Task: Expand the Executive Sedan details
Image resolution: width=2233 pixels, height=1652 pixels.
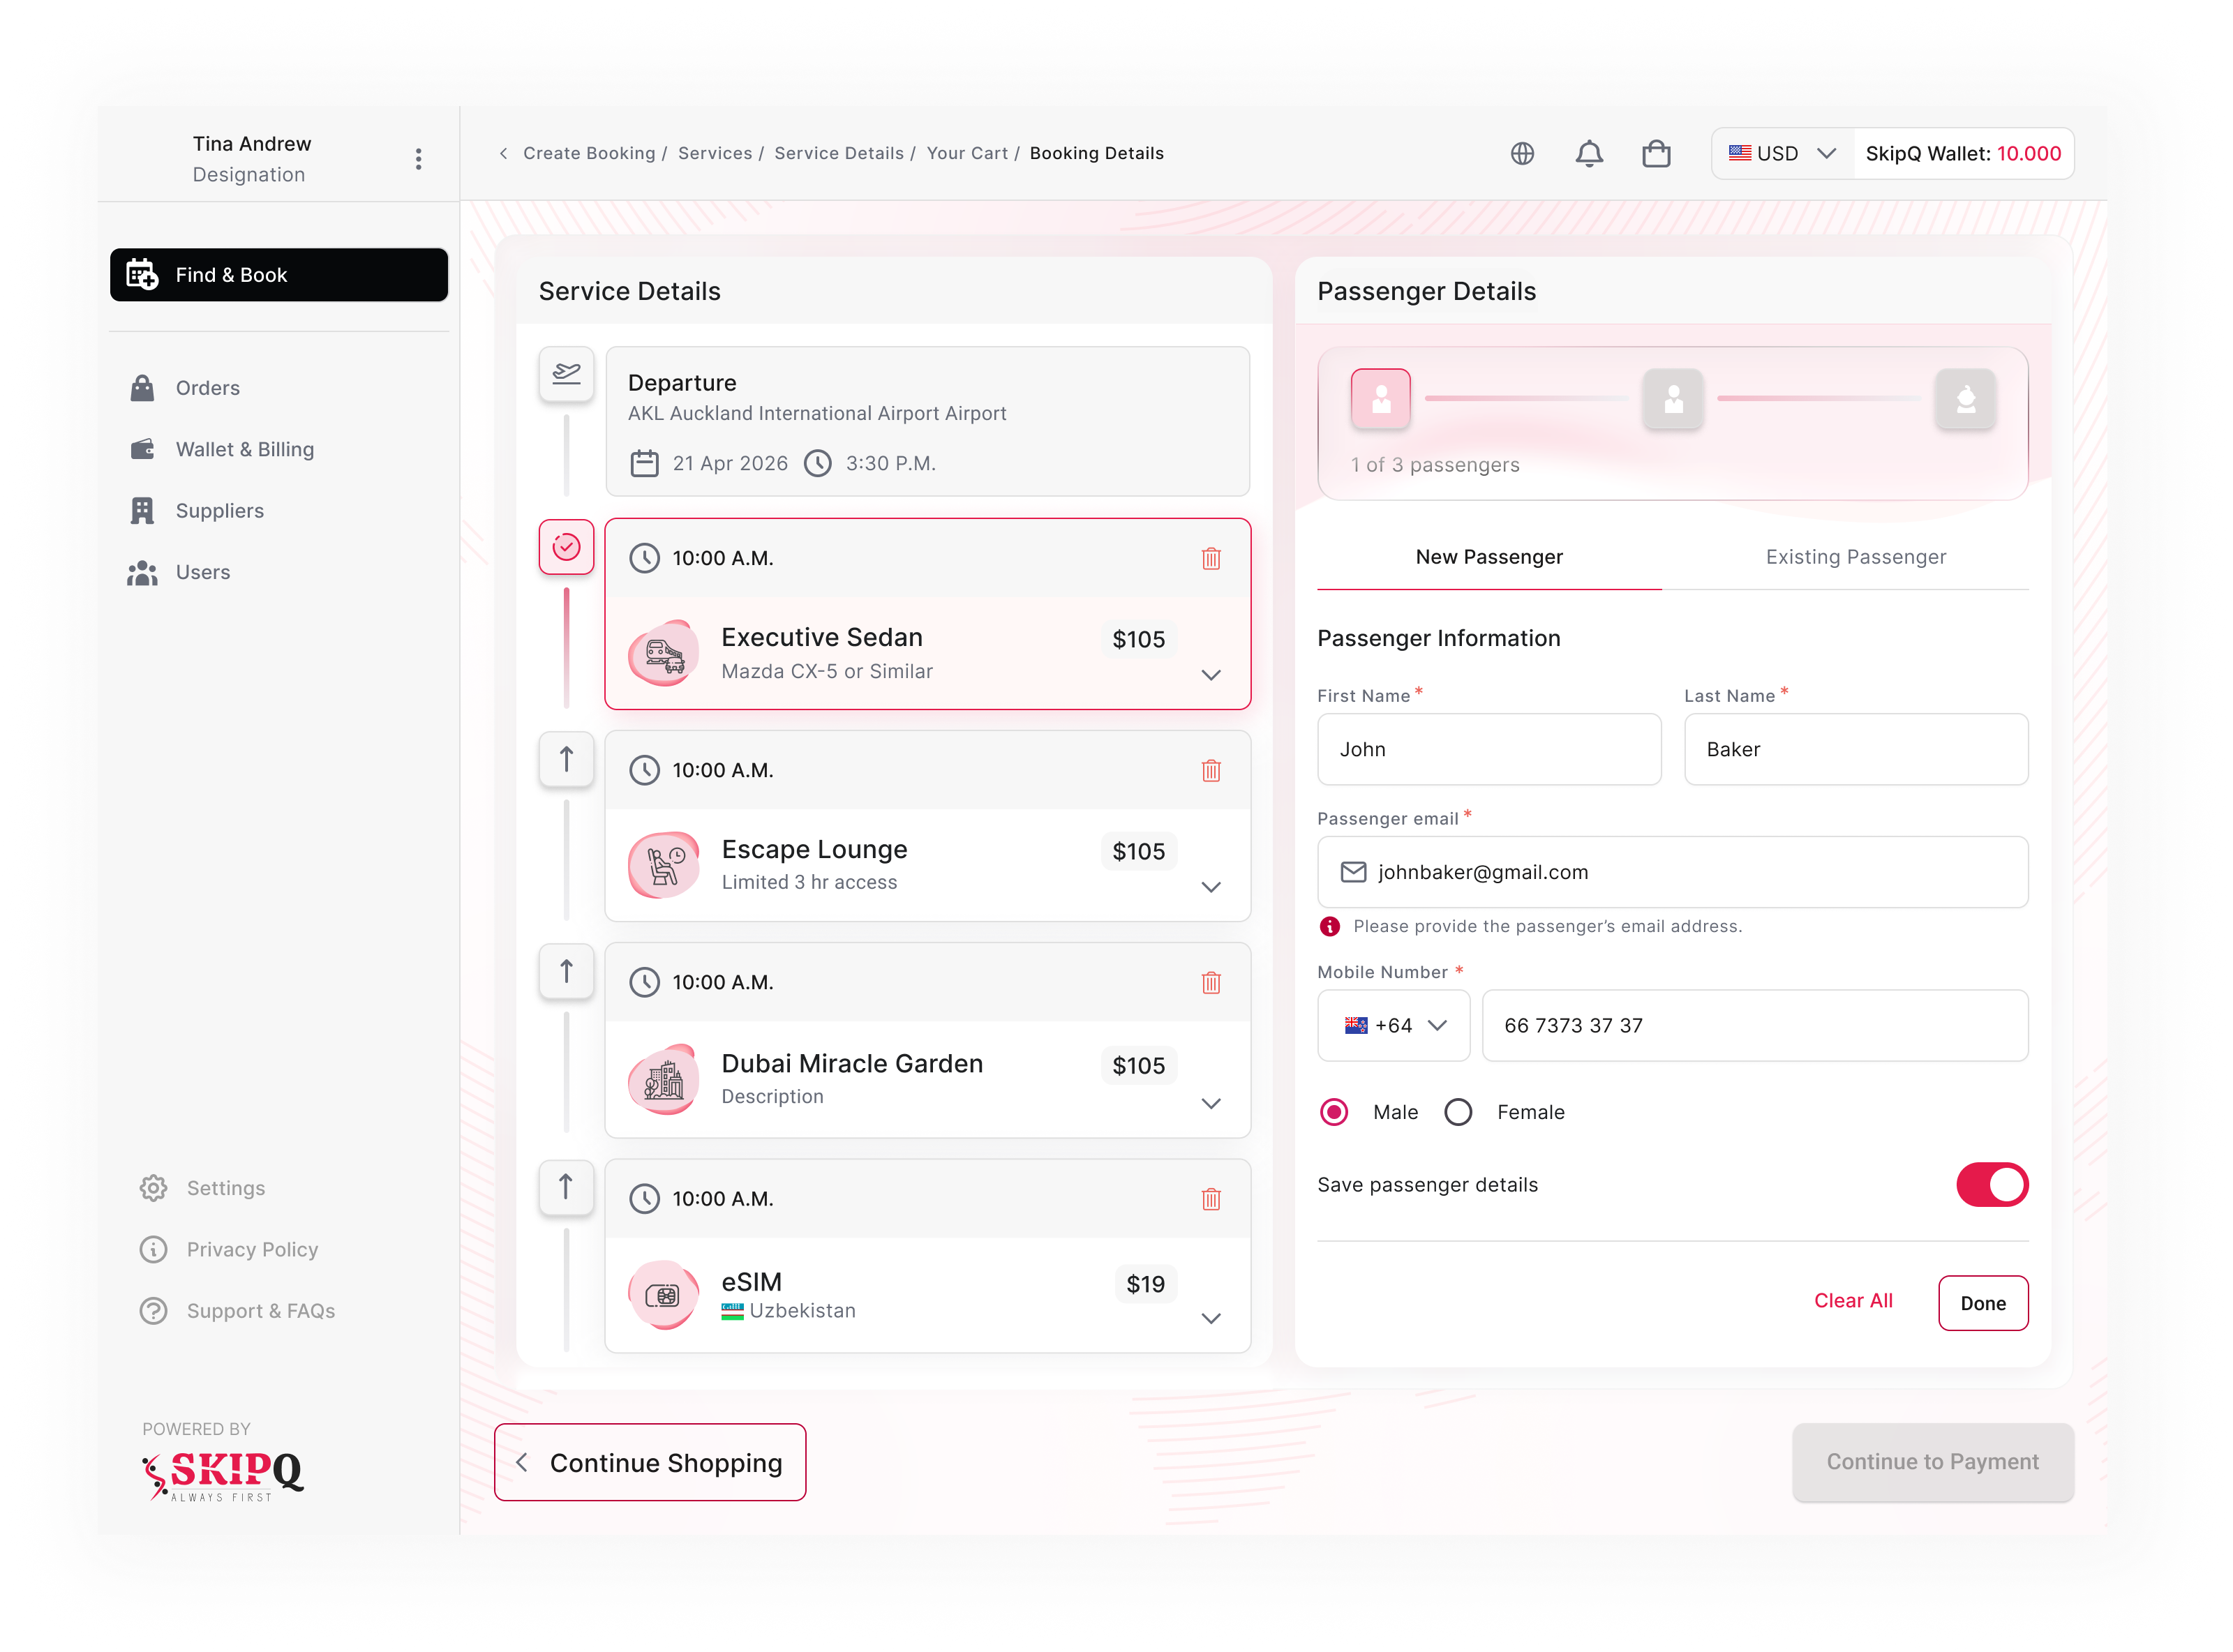Action: [1211, 675]
